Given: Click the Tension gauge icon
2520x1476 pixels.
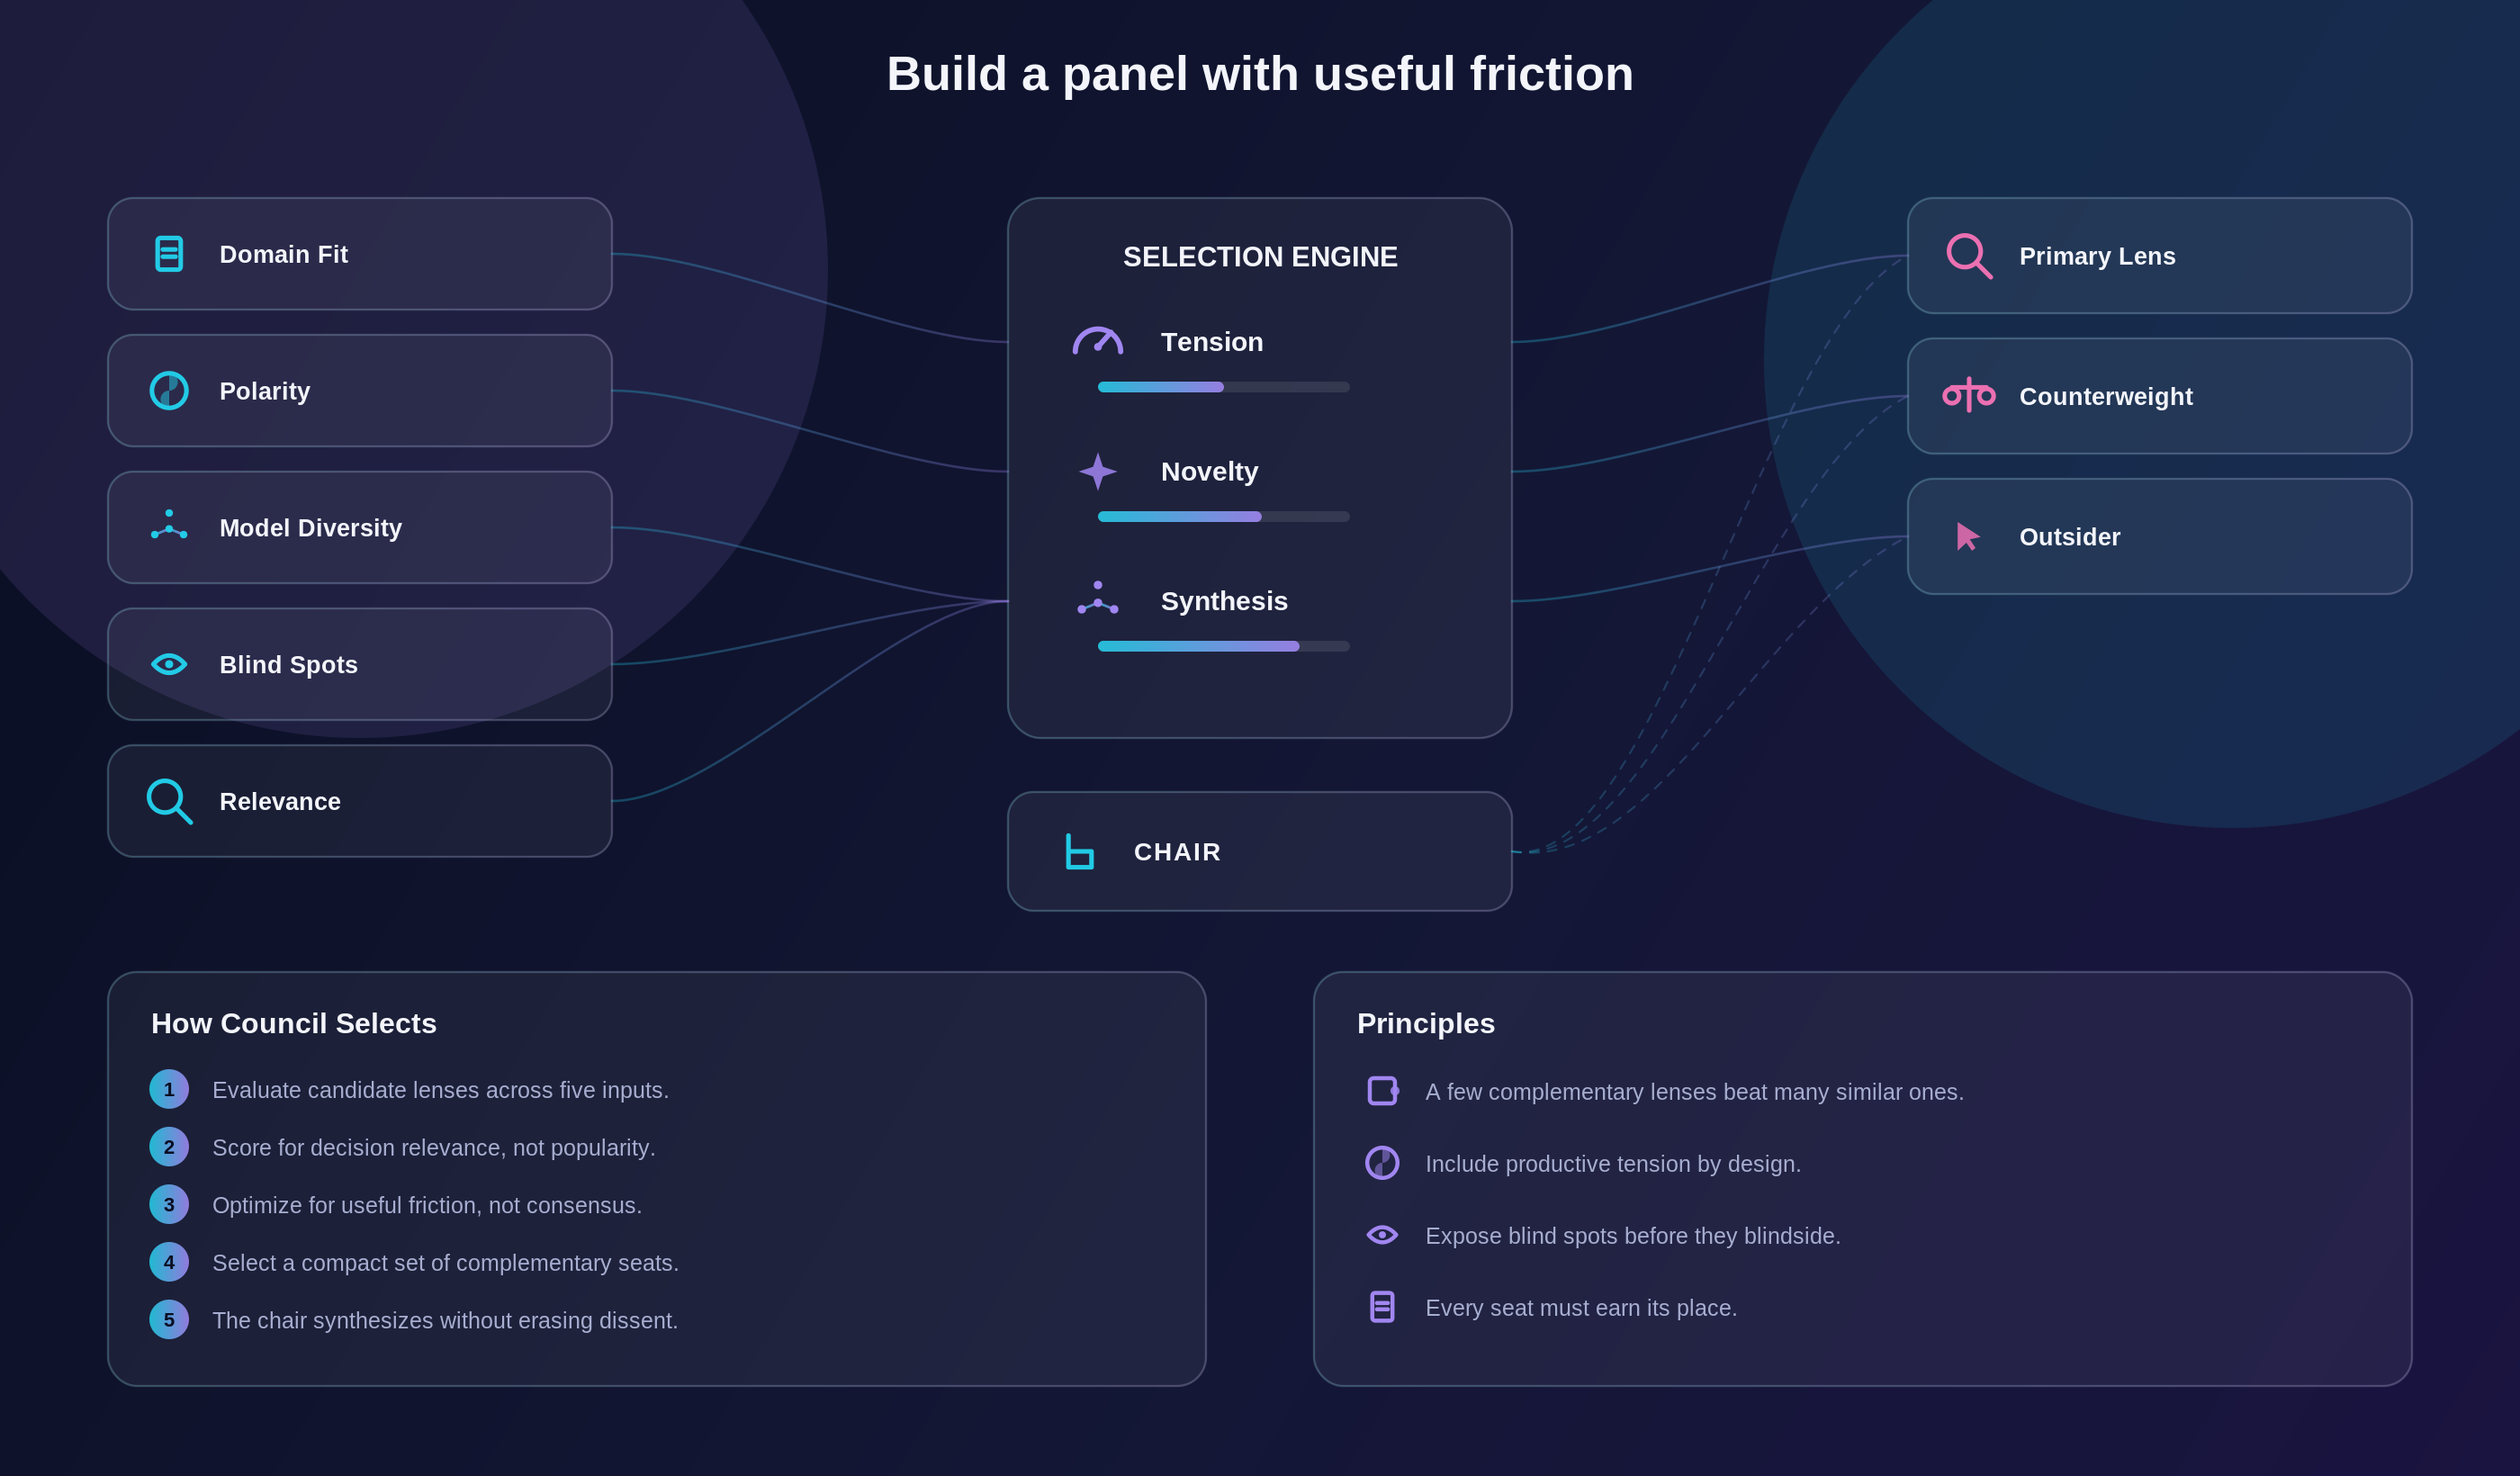Looking at the screenshot, I should tap(1098, 341).
